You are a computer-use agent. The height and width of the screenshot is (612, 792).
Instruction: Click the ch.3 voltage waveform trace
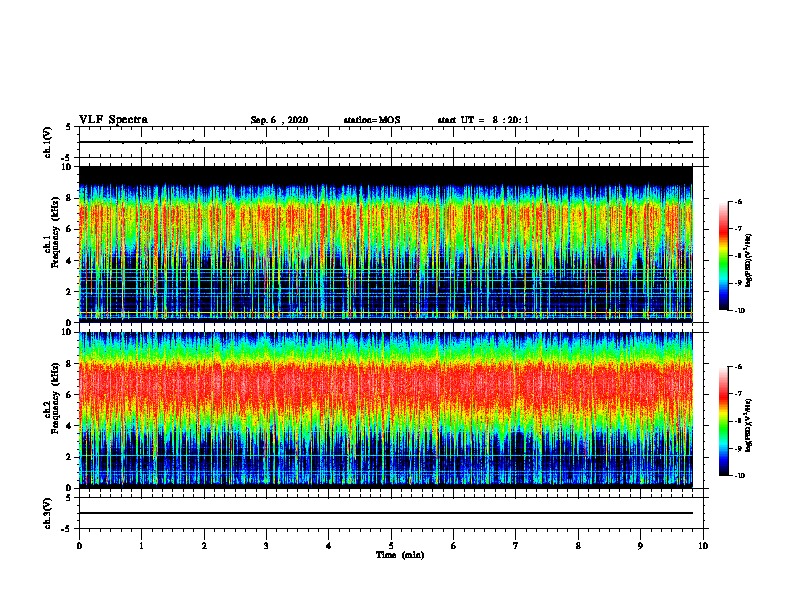[x=386, y=513]
